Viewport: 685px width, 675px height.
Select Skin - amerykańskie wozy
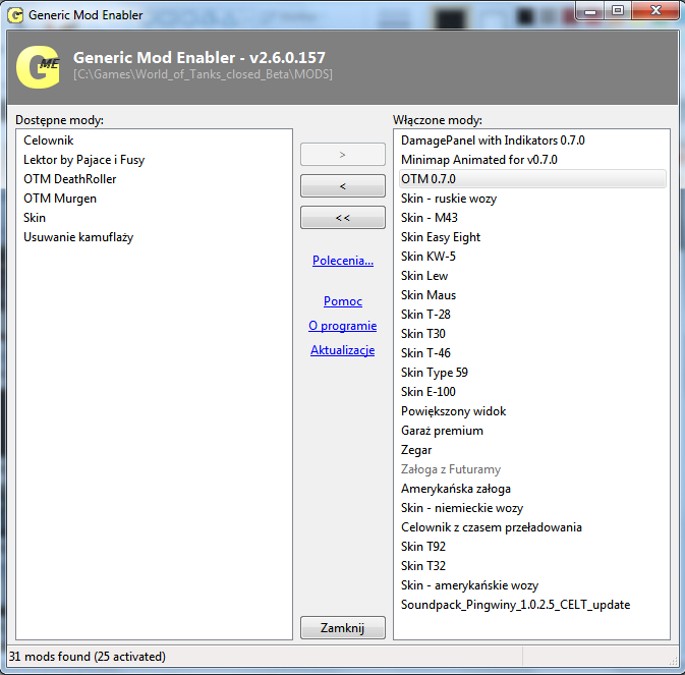click(x=470, y=585)
